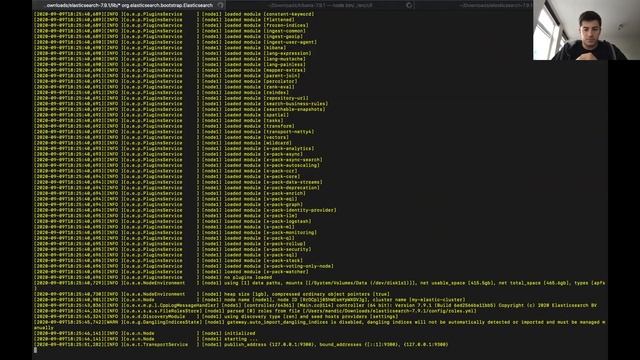The width and height of the screenshot is (640, 360).
Task: Click the log text [x-pack-voting-only-node]
Action: click(x=299, y=267)
